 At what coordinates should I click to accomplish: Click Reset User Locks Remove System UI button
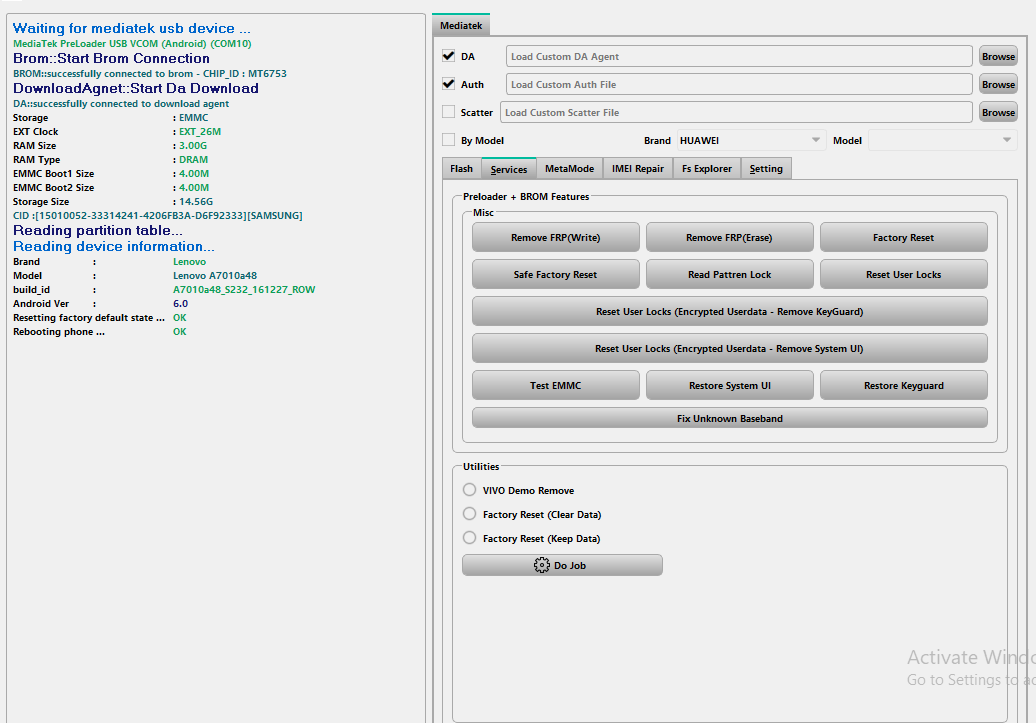[x=729, y=348]
